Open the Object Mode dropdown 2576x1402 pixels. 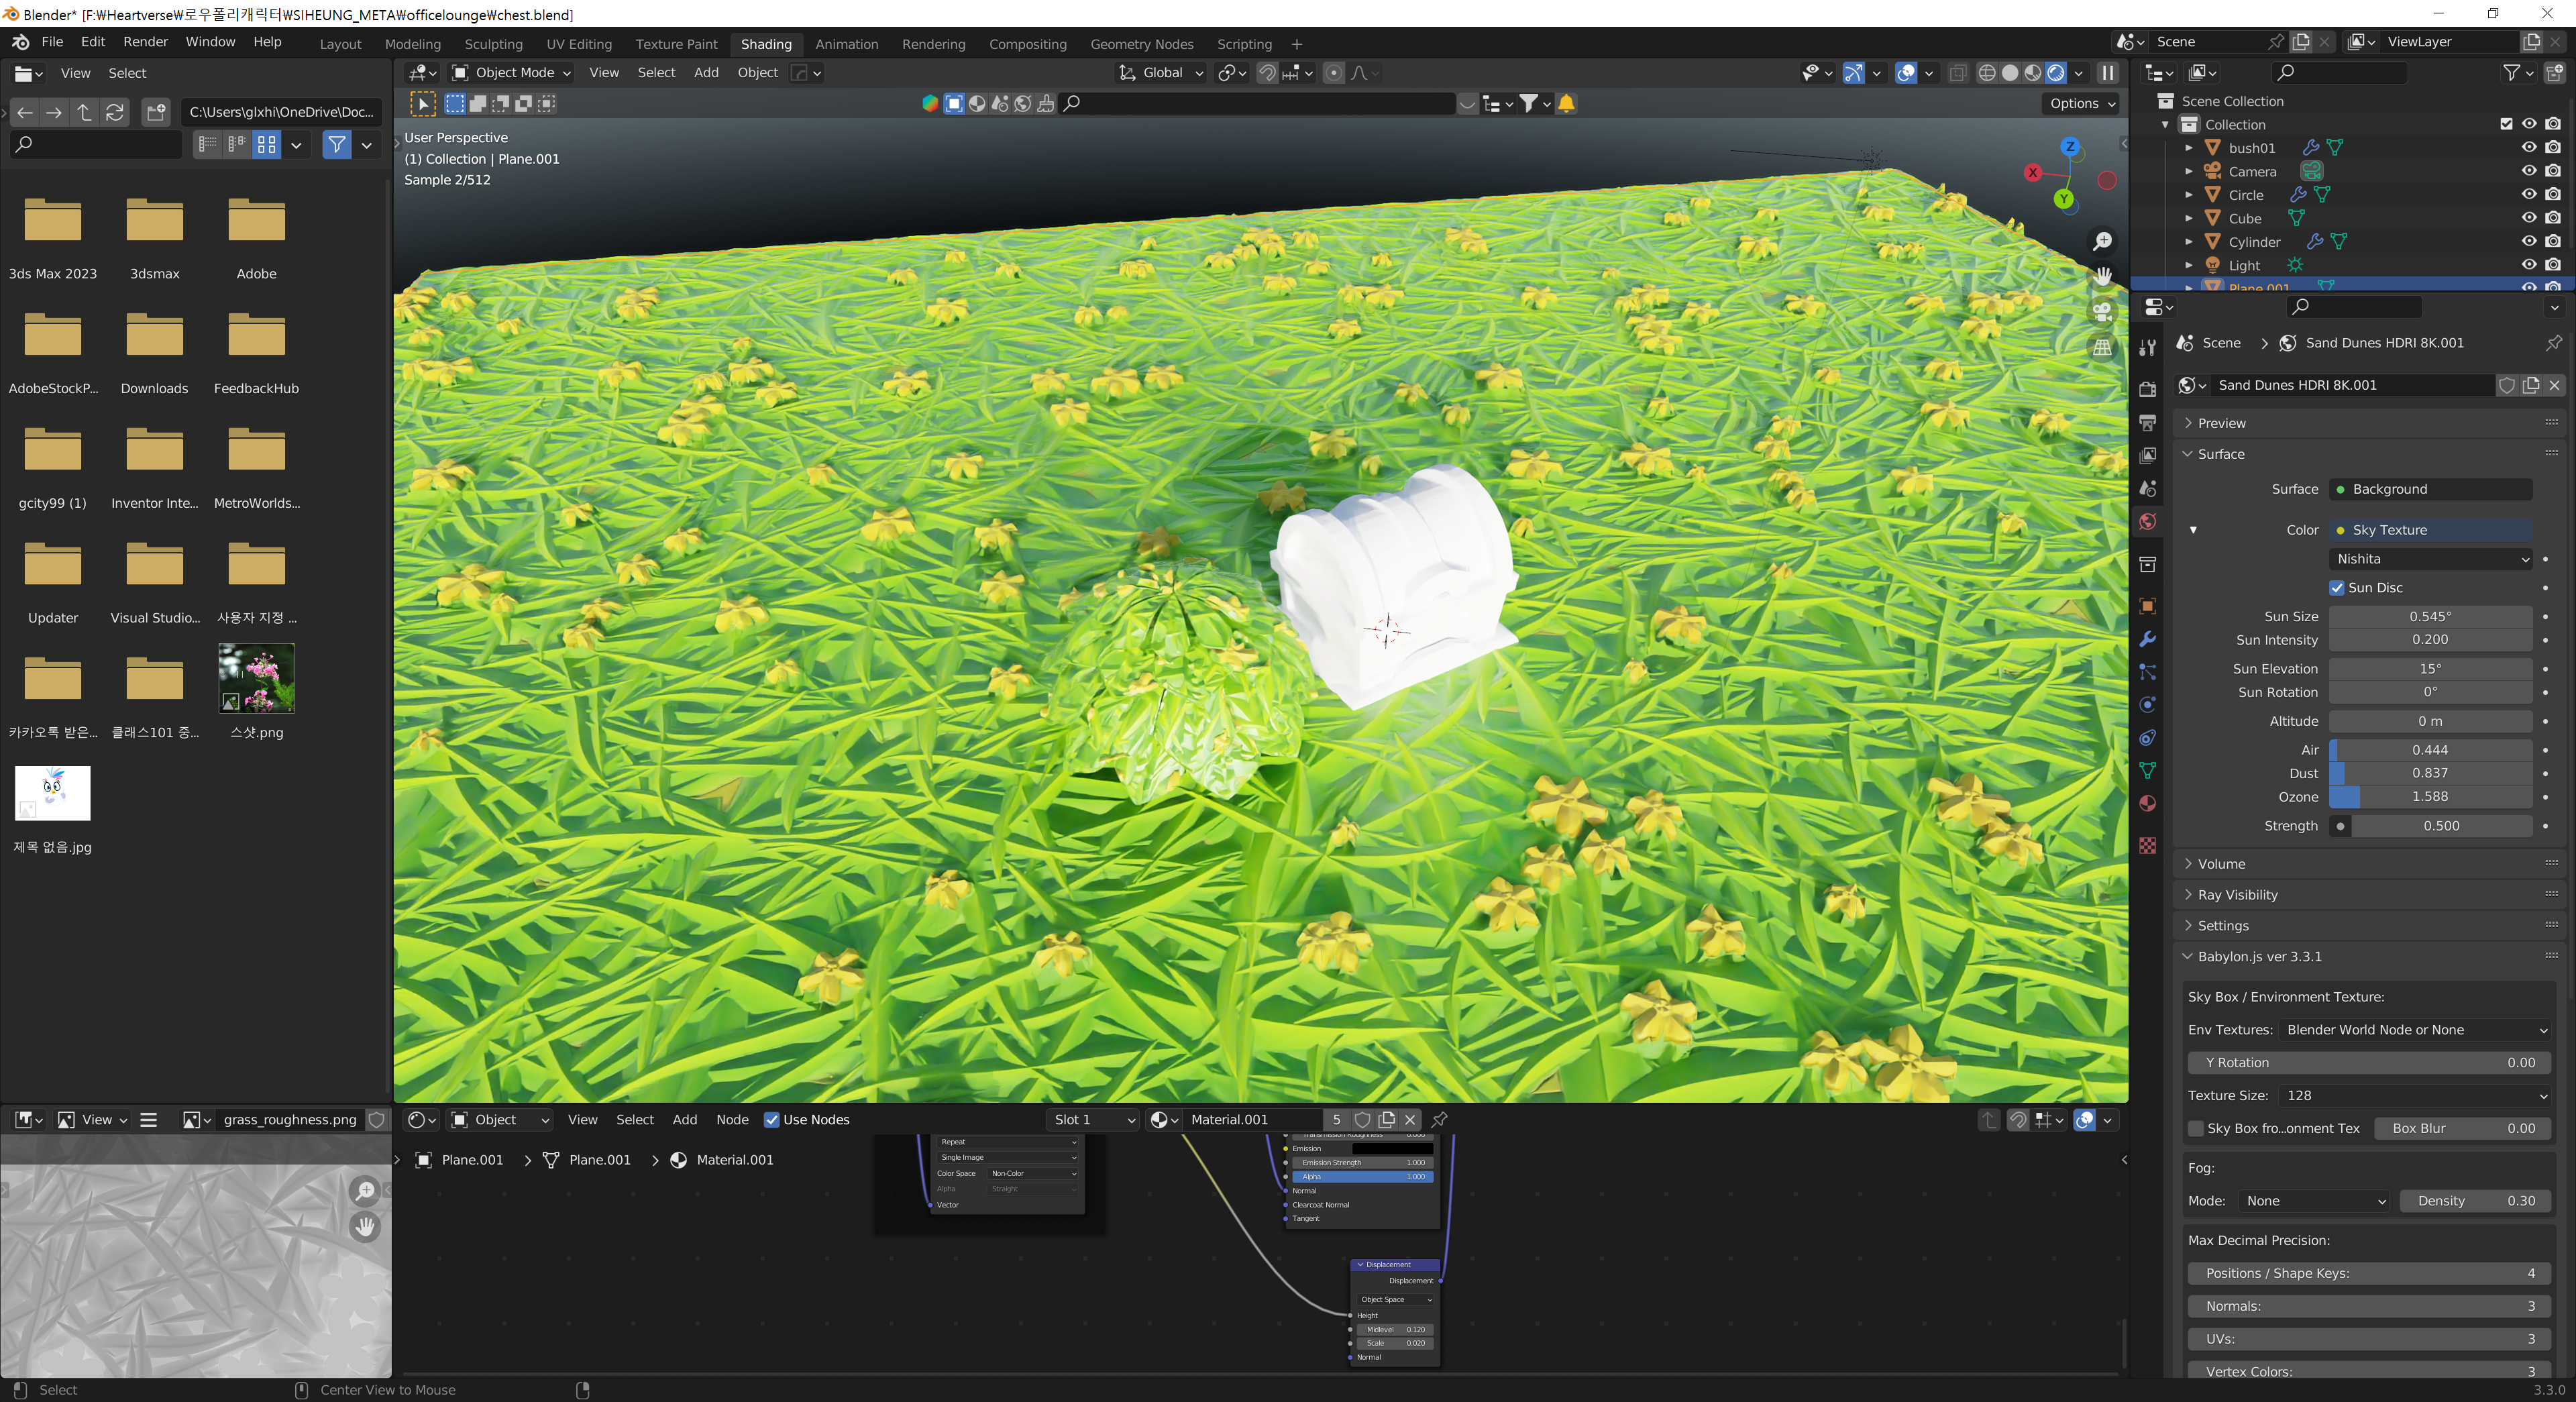tap(511, 73)
